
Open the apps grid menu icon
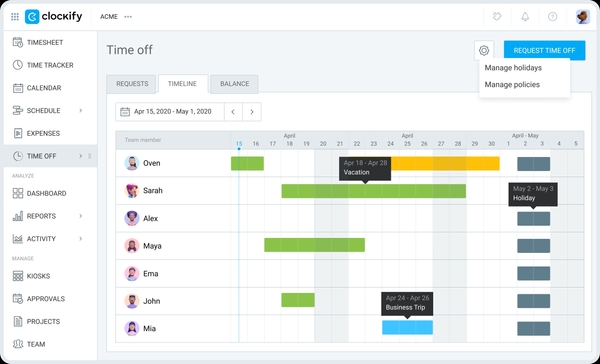15,16
